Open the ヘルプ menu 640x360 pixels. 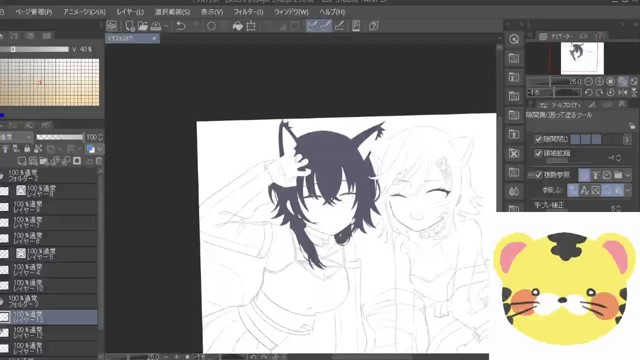[x=332, y=12]
